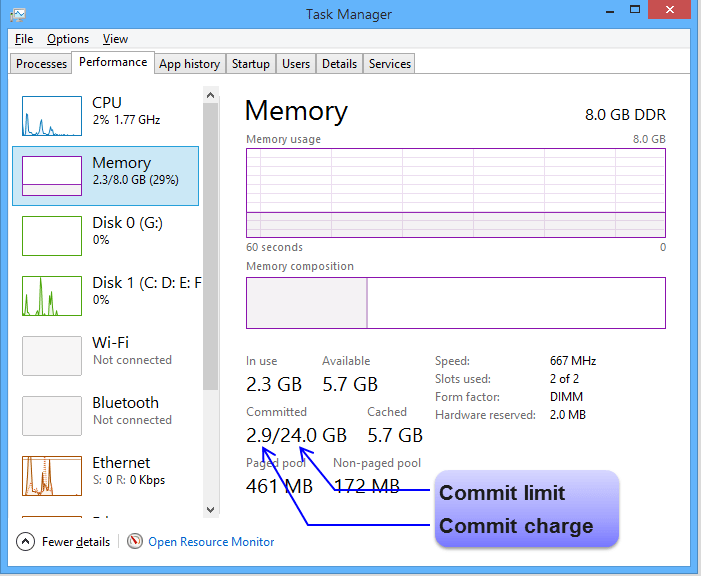Click the Resource Monitor gauge icon
This screenshot has width=701, height=576.
point(135,541)
